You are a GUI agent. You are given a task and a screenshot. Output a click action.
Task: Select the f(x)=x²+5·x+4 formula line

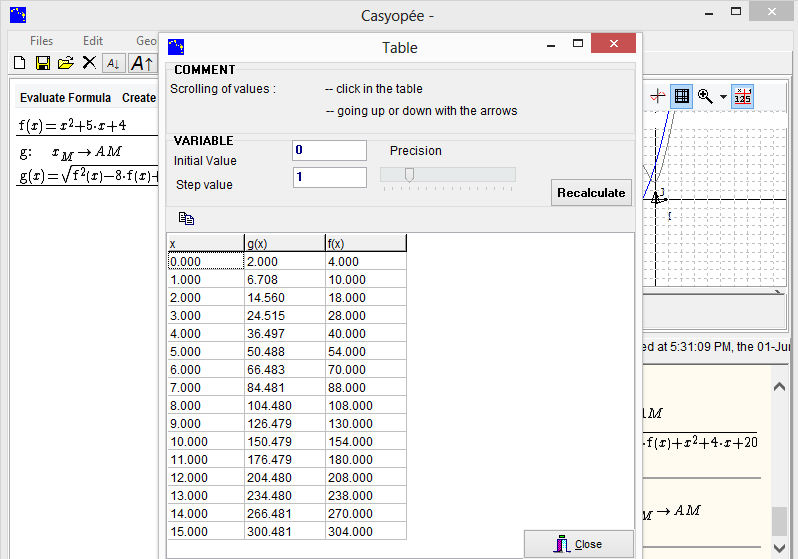tap(72, 125)
